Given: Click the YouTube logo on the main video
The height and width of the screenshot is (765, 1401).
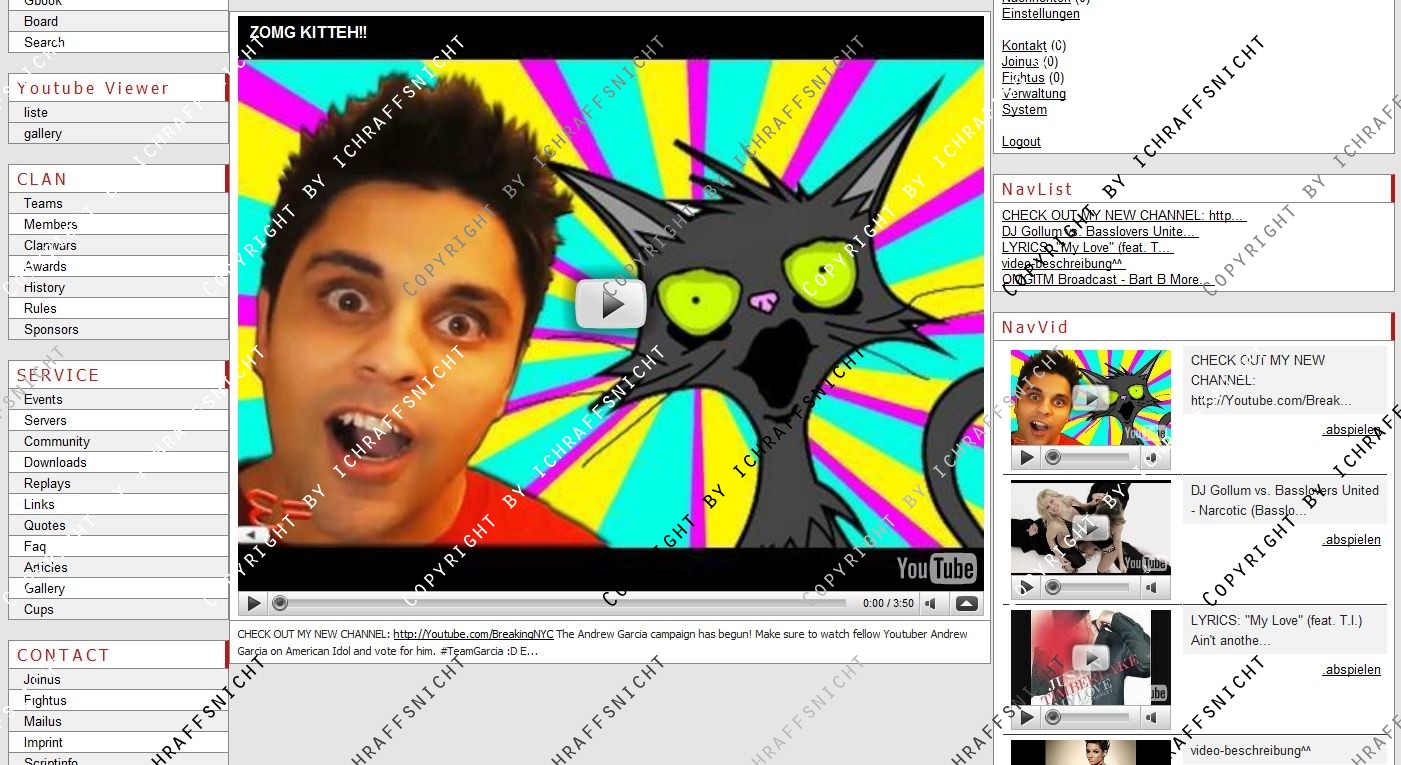Looking at the screenshot, I should point(936,568).
